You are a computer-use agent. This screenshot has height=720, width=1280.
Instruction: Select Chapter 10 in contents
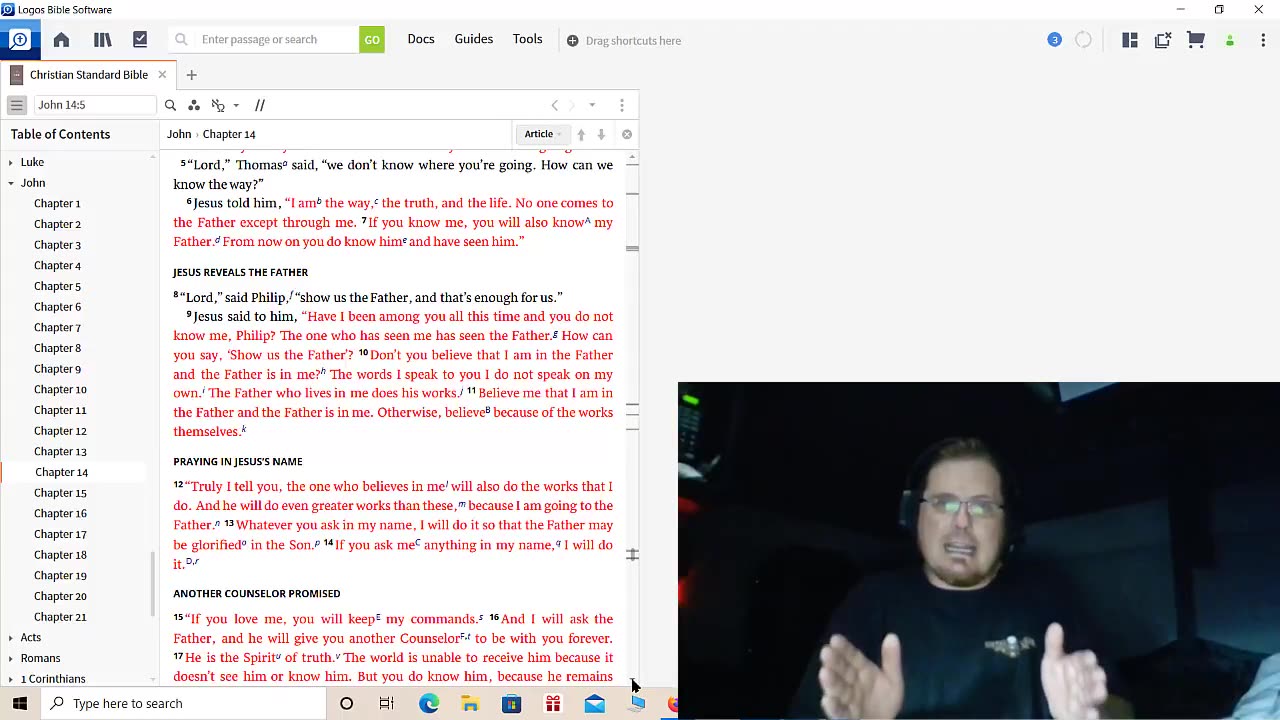click(x=60, y=390)
